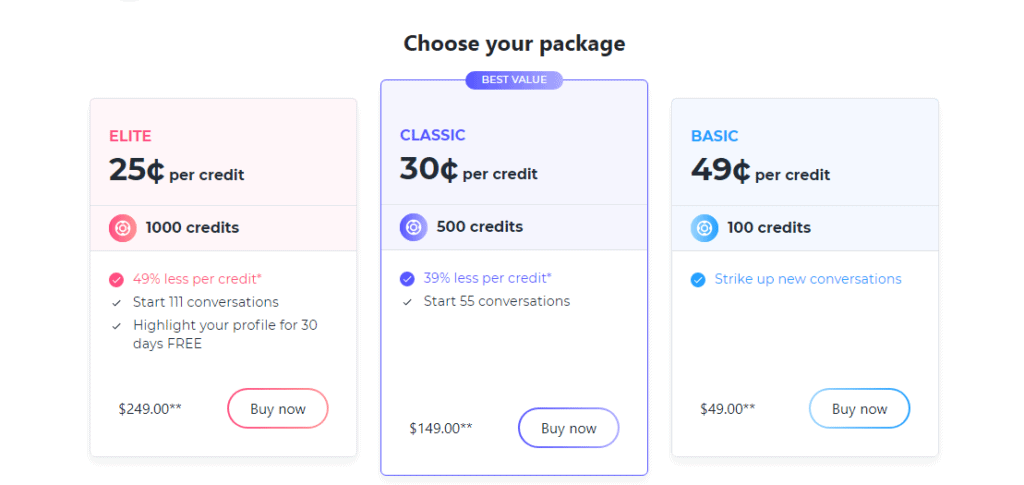Click the Best Value badge

[514, 80]
